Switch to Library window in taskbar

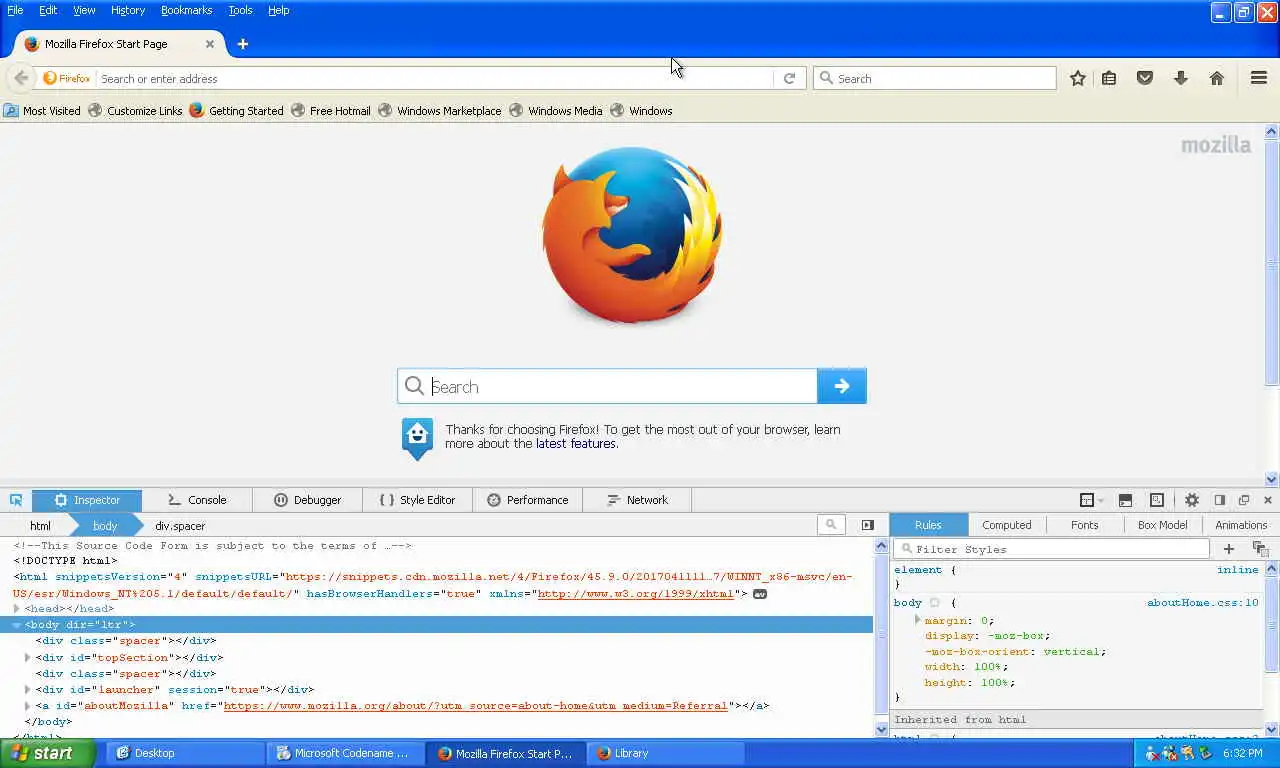(x=666, y=753)
